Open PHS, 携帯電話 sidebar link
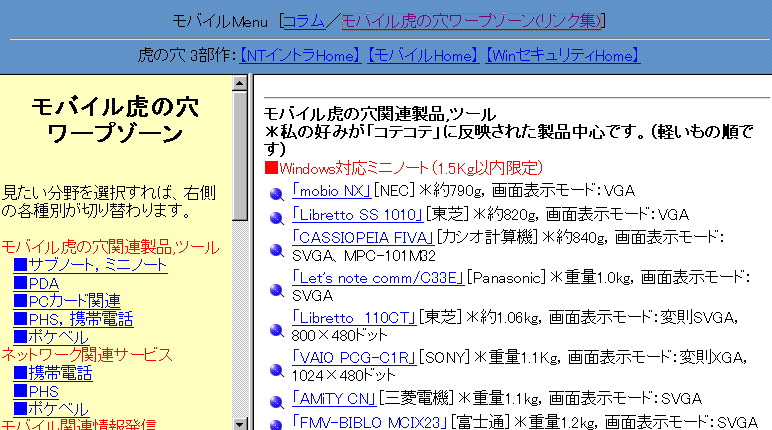Viewport: 772px width, 430px height. click(x=73, y=319)
